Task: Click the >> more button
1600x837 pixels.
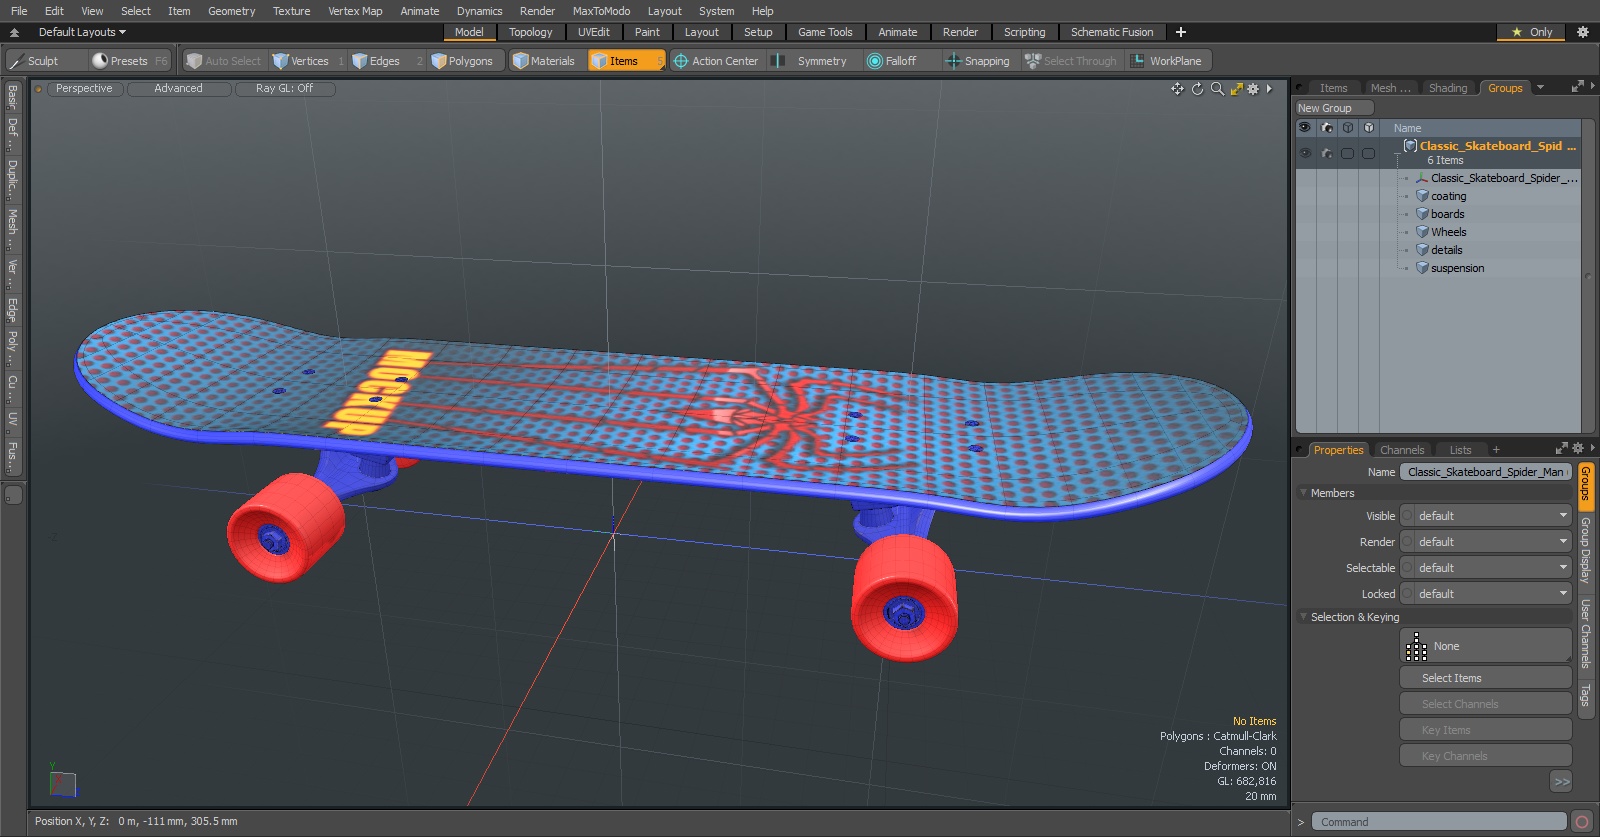Action: coord(1562,782)
